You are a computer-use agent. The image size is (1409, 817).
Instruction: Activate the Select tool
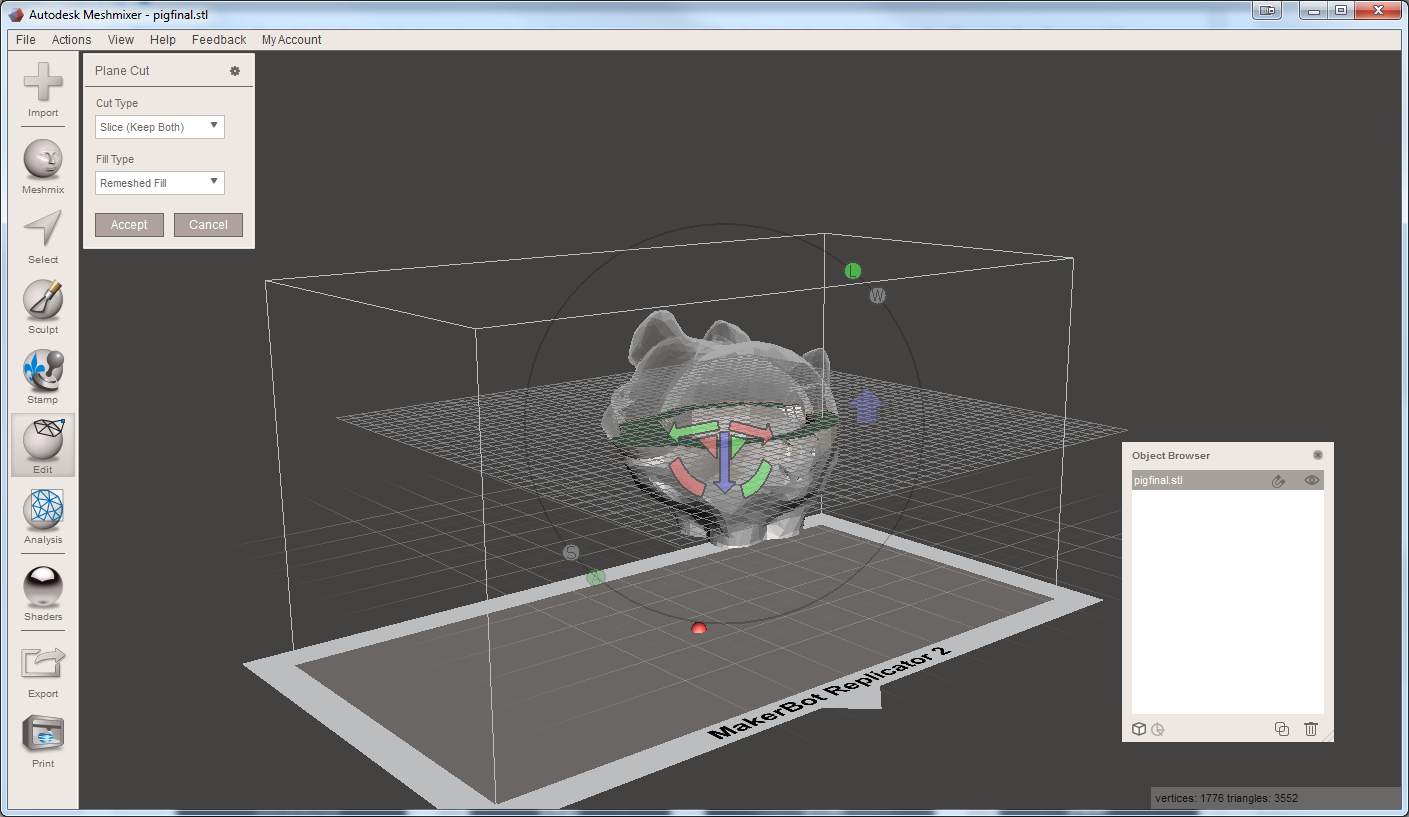[x=43, y=237]
